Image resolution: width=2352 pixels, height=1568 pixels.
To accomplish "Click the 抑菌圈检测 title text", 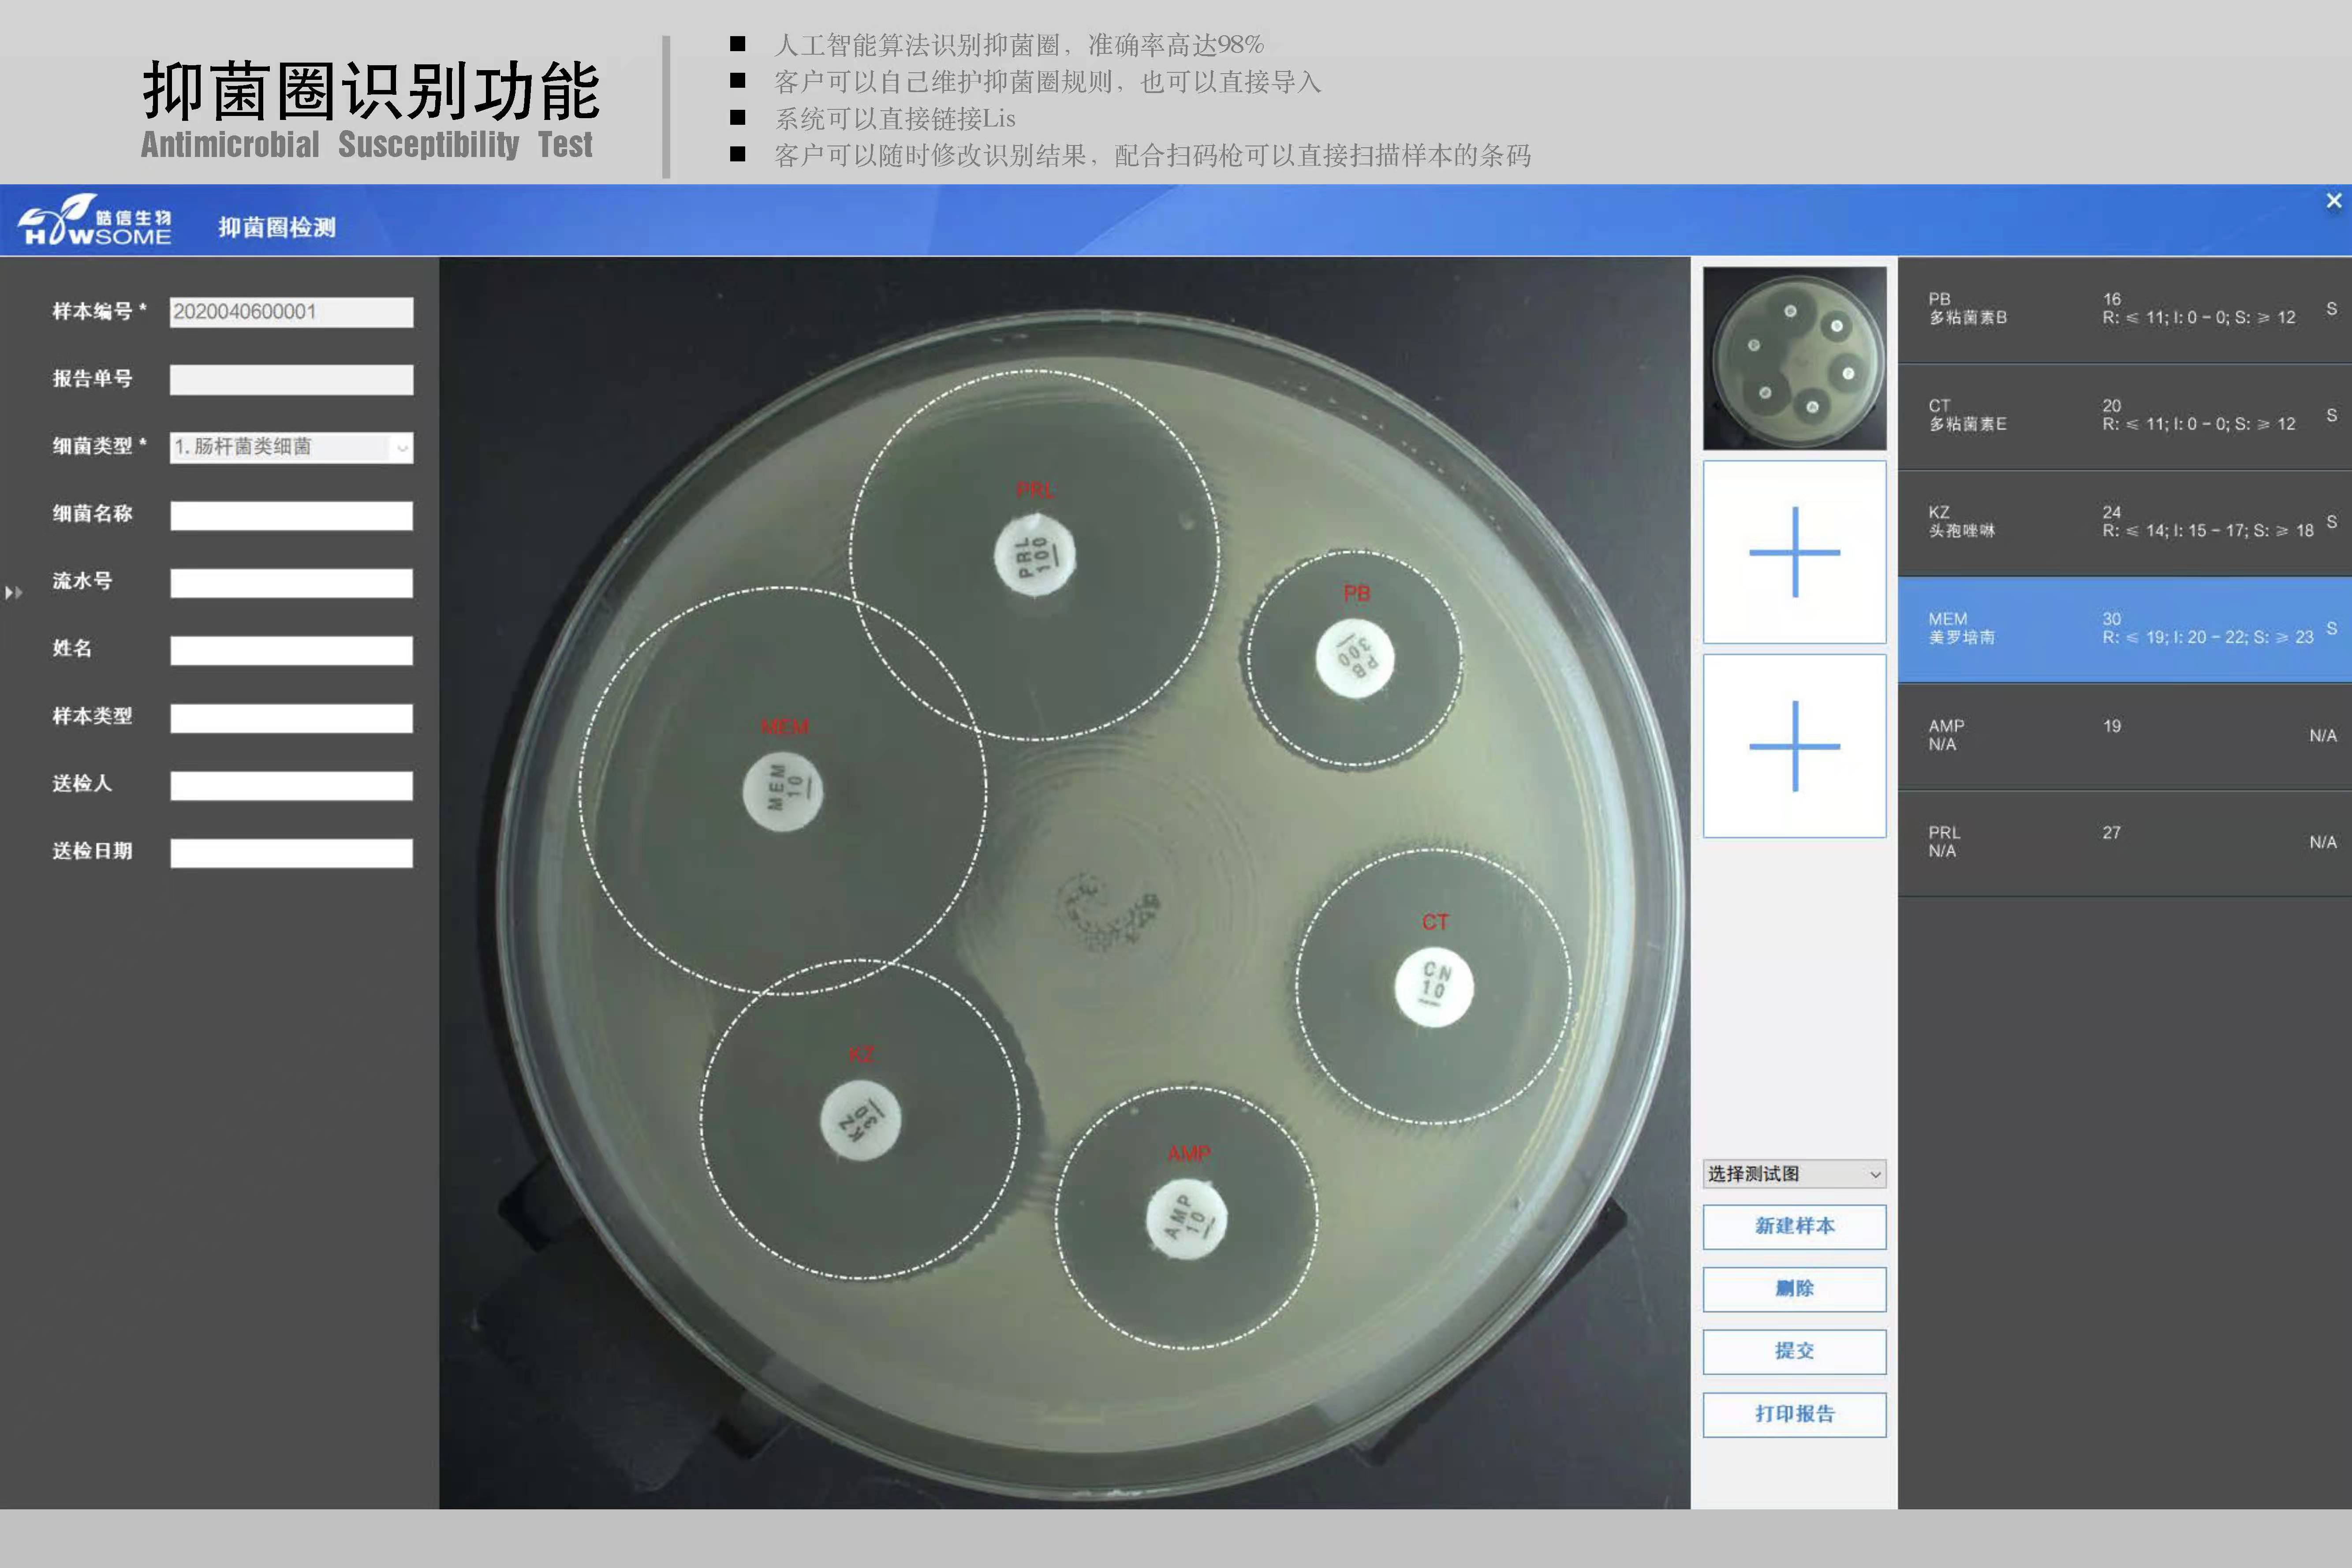I will [277, 227].
